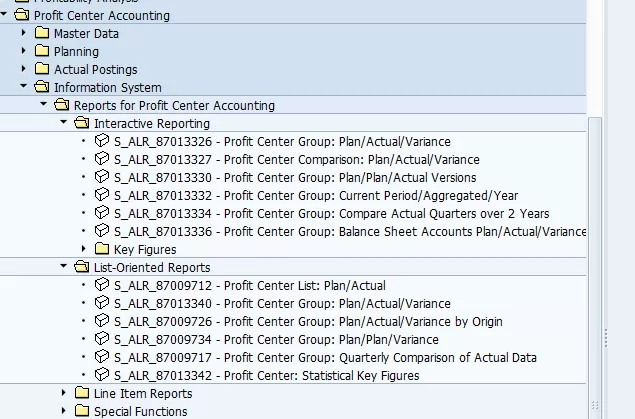Image resolution: width=635 pixels, height=419 pixels.
Task: Click the S_ALR_87013342 transaction cube icon
Action: click(x=101, y=375)
